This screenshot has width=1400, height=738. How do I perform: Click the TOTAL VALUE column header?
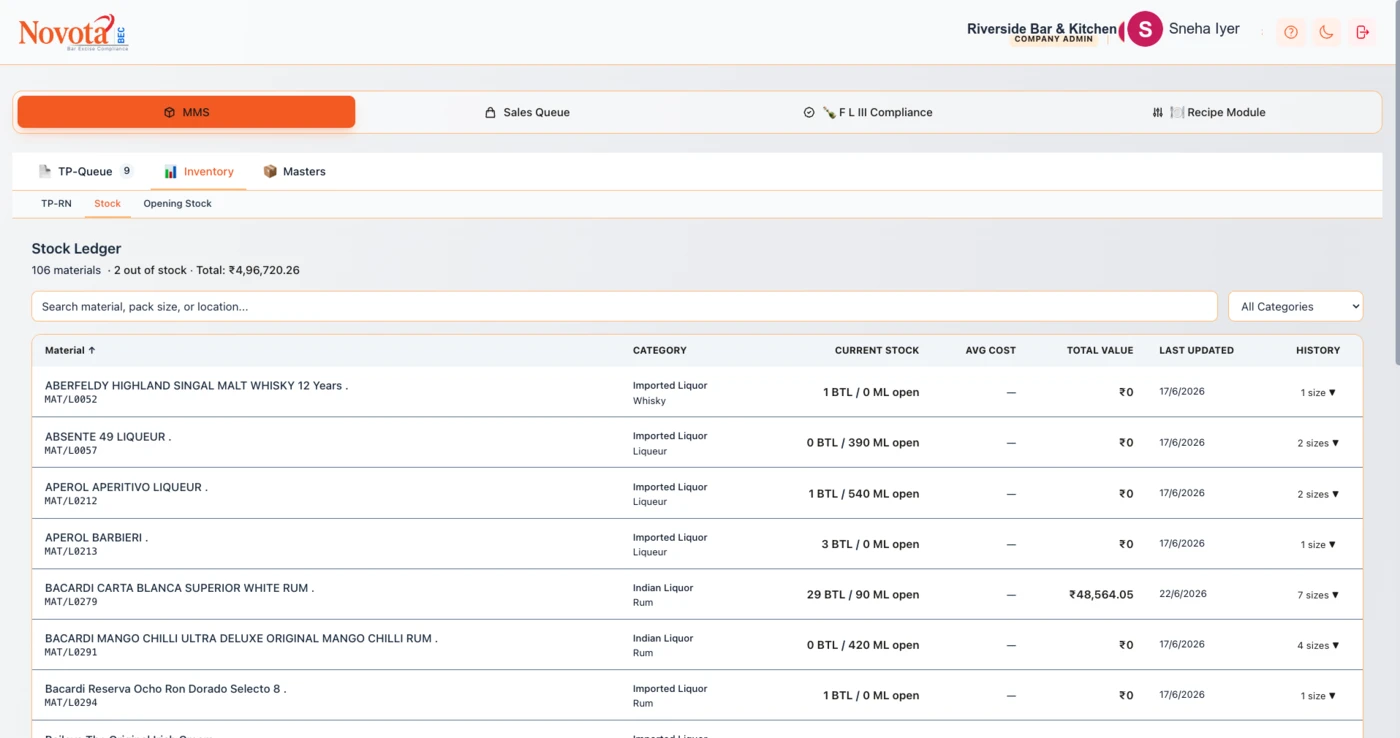click(x=1100, y=350)
